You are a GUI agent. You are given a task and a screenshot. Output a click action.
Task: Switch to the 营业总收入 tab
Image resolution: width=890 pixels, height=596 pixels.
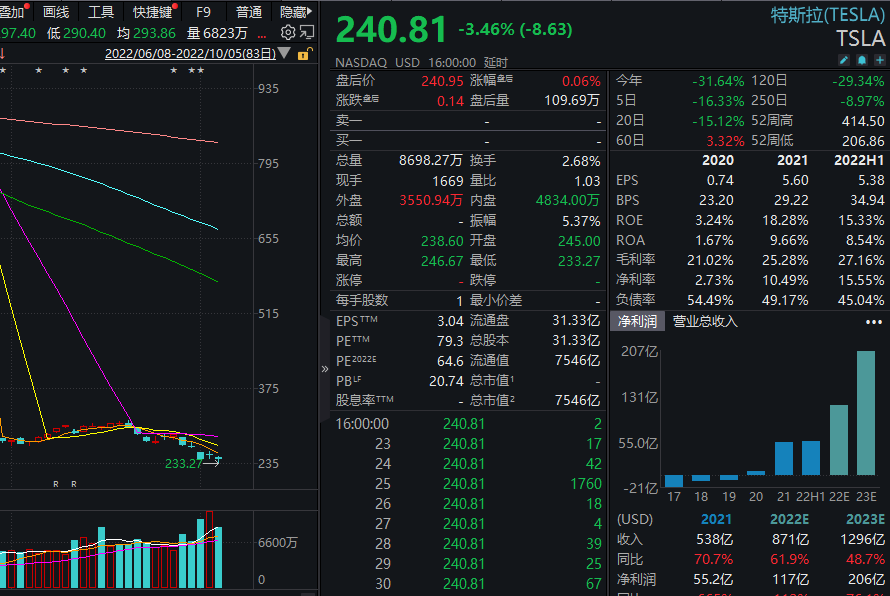coord(705,321)
